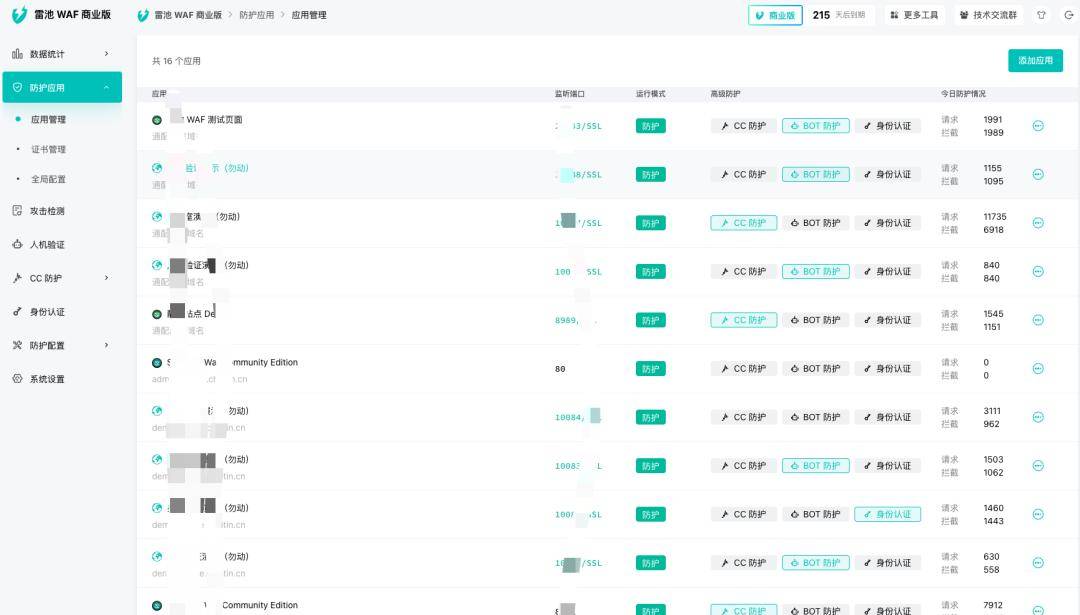Select the 身份认证 sidebar entry

click(60, 311)
